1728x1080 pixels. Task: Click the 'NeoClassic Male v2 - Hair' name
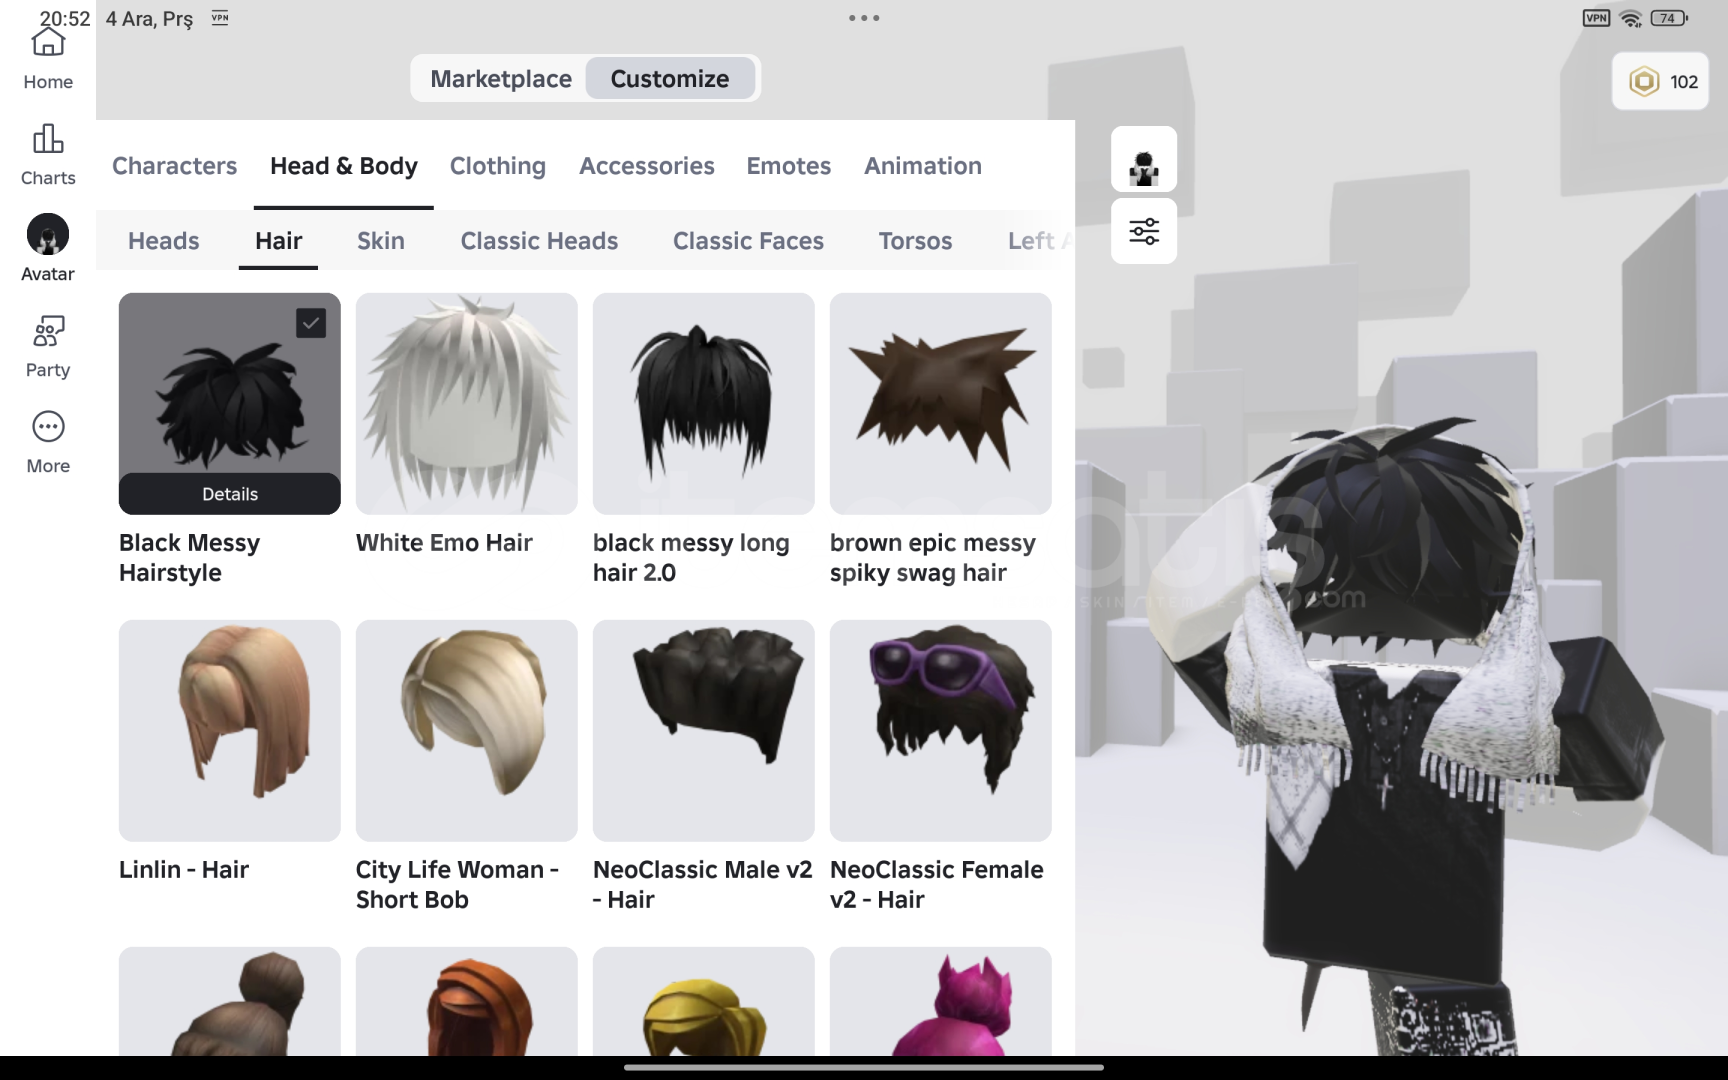(x=703, y=885)
